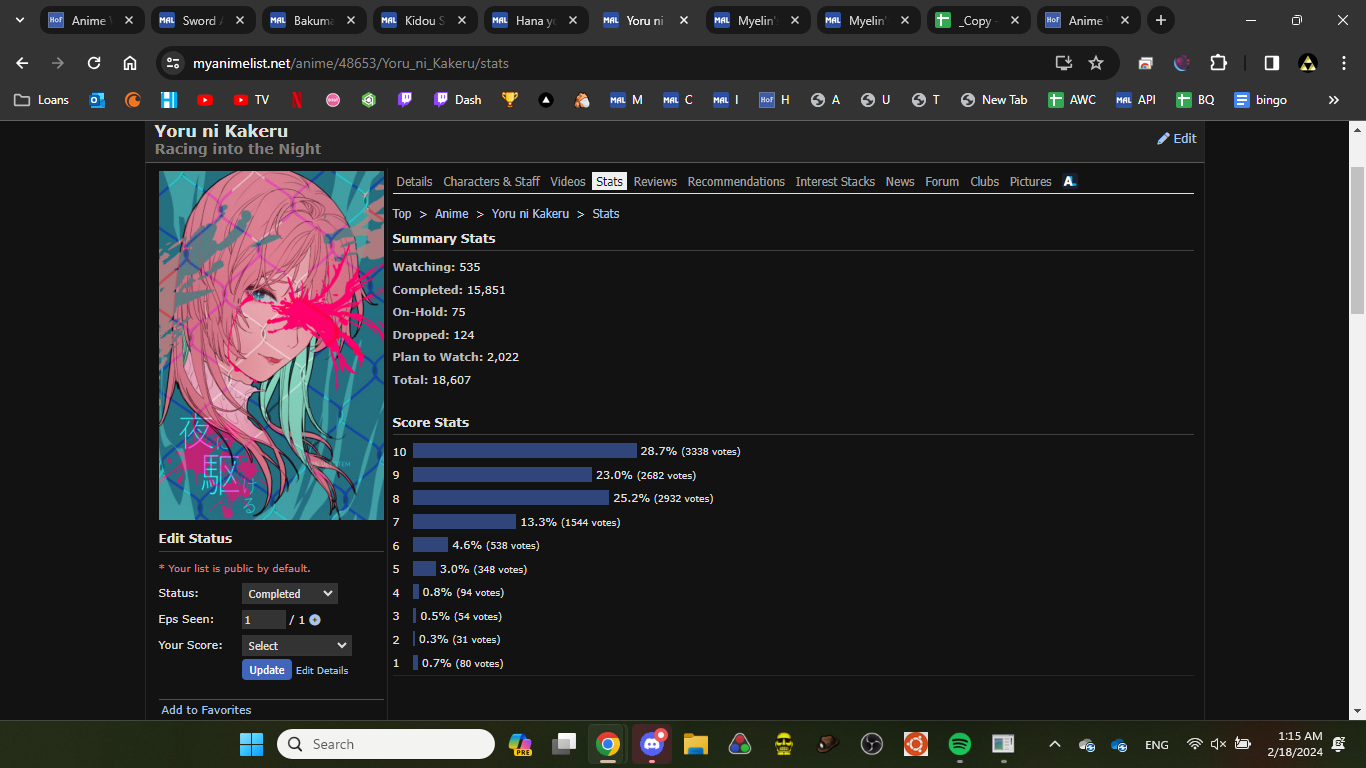Click the pencil Edit link for anime
This screenshot has width=1366, height=768.
pyautogui.click(x=1177, y=139)
